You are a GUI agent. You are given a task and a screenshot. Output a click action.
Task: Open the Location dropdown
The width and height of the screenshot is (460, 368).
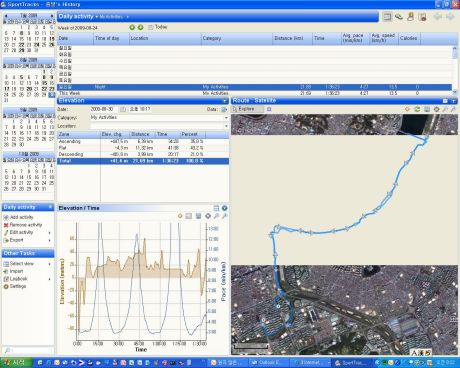(x=226, y=126)
